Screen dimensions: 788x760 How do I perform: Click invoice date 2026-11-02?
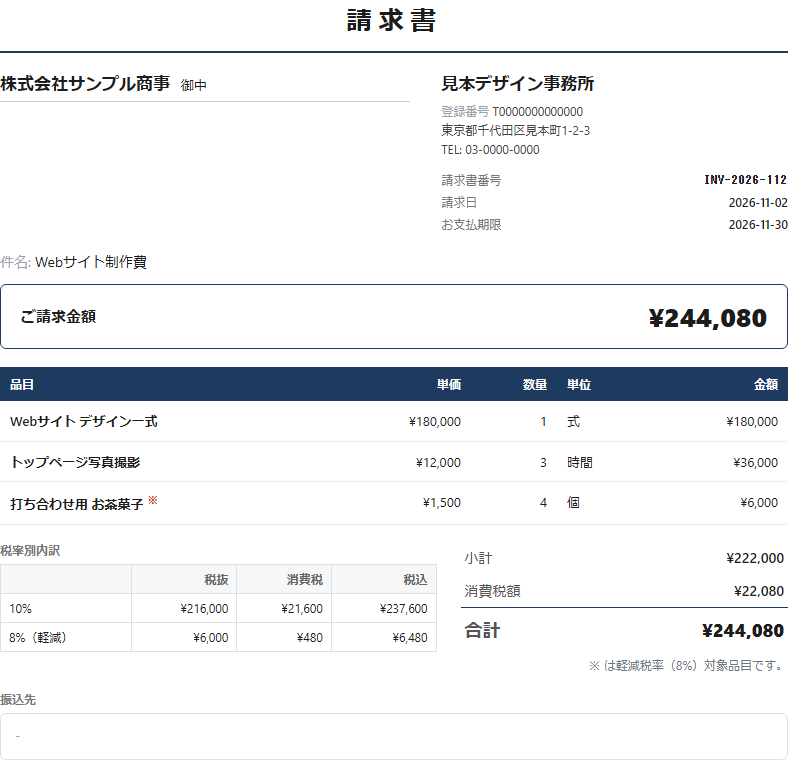[x=757, y=203]
